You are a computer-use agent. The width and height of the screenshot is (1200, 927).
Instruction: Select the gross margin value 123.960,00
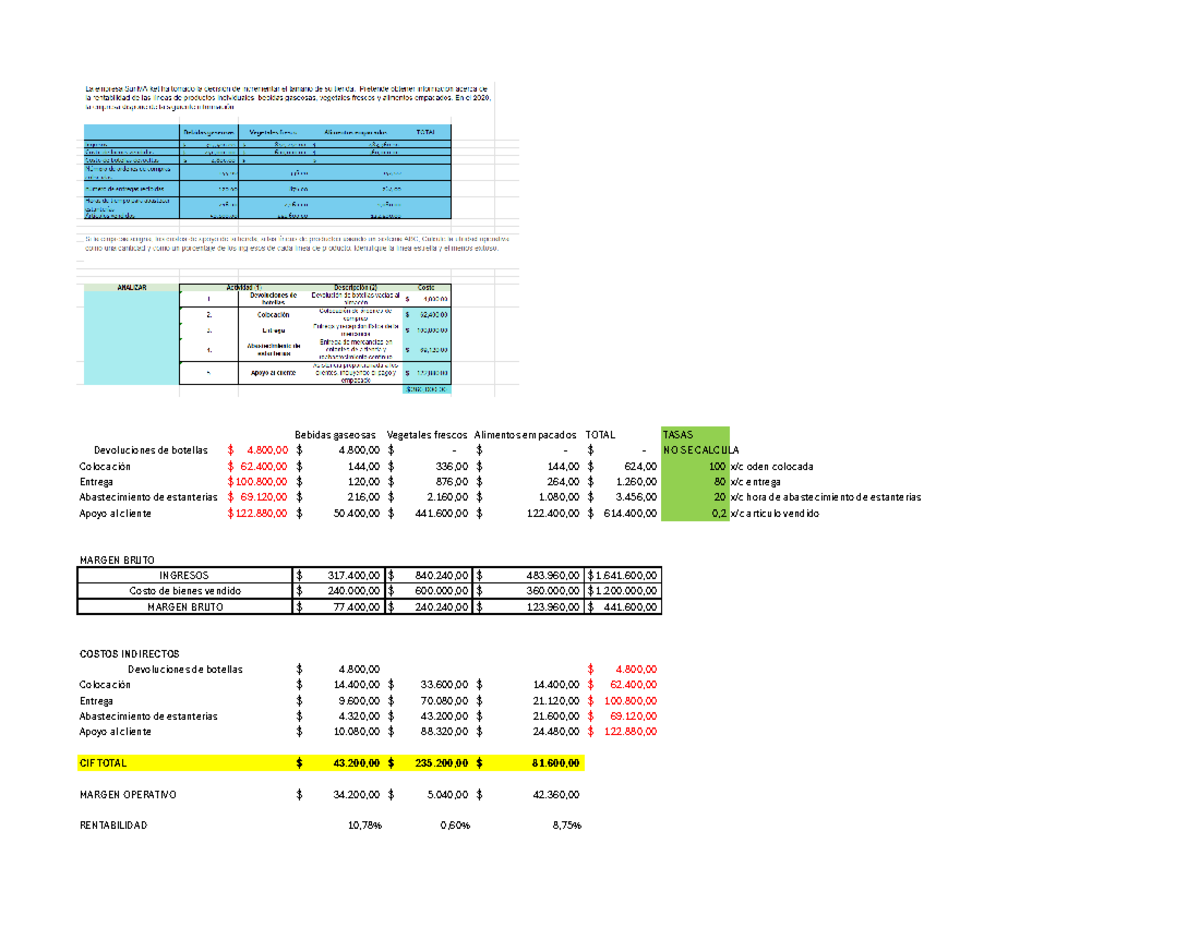pyautogui.click(x=551, y=607)
